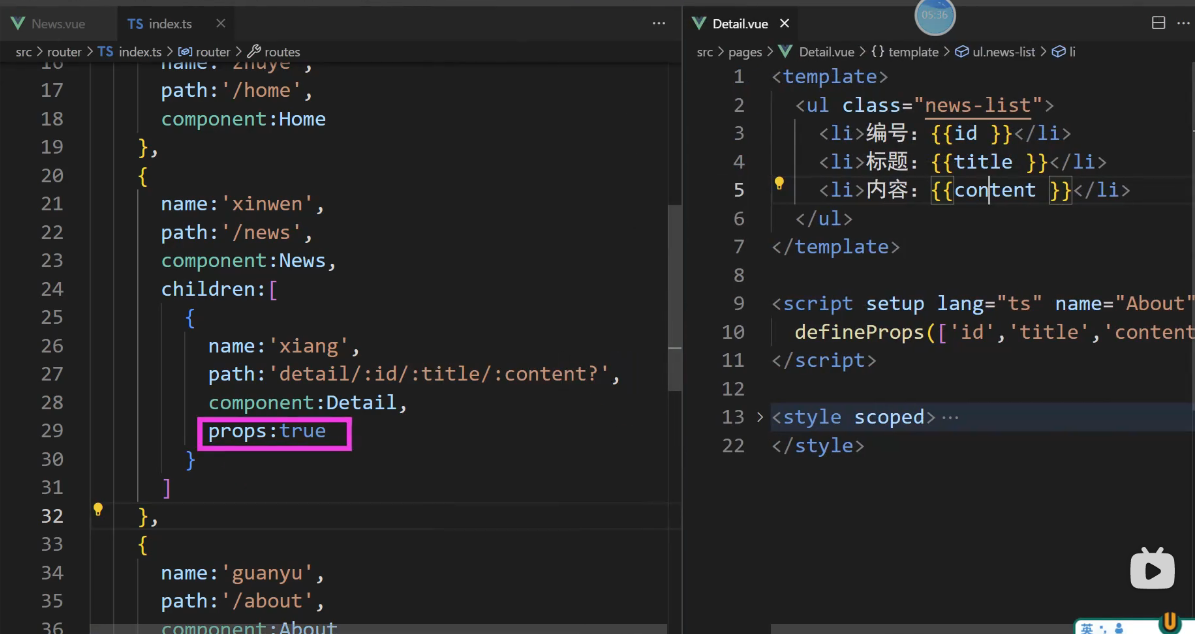Click the left editor horizontal scrollbar
This screenshot has height=634, width=1197.
[x=378, y=629]
